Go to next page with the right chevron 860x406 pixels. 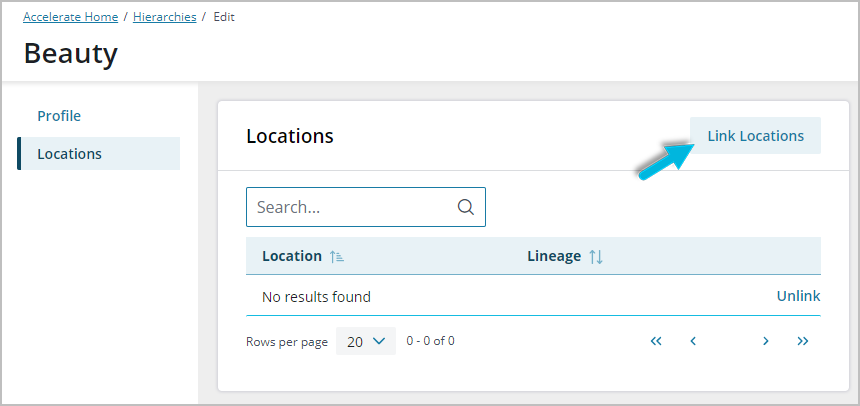(x=766, y=341)
